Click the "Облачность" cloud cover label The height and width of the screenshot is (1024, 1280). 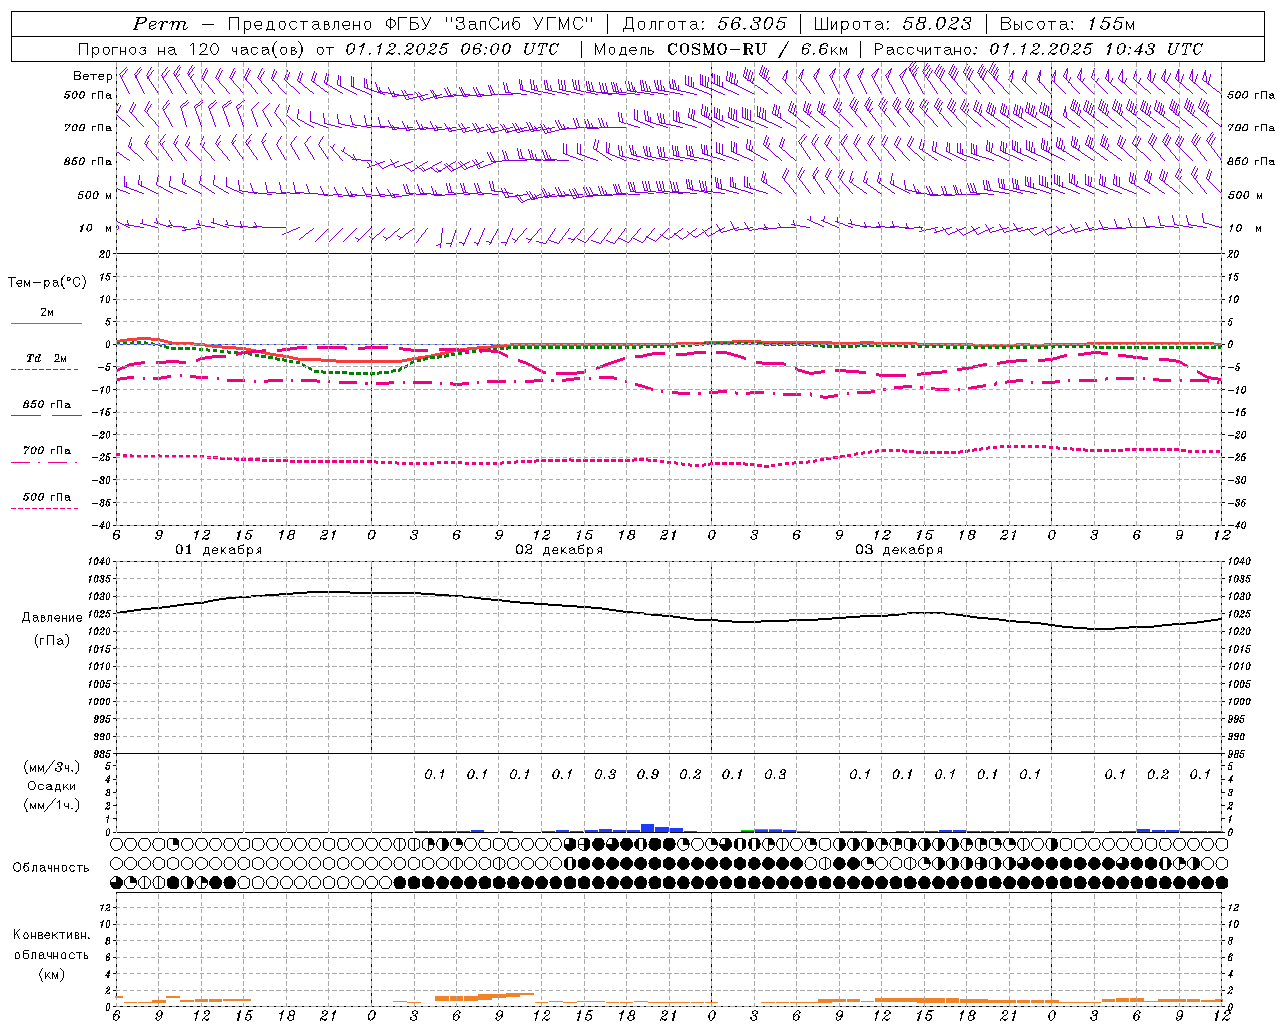tap(51, 867)
